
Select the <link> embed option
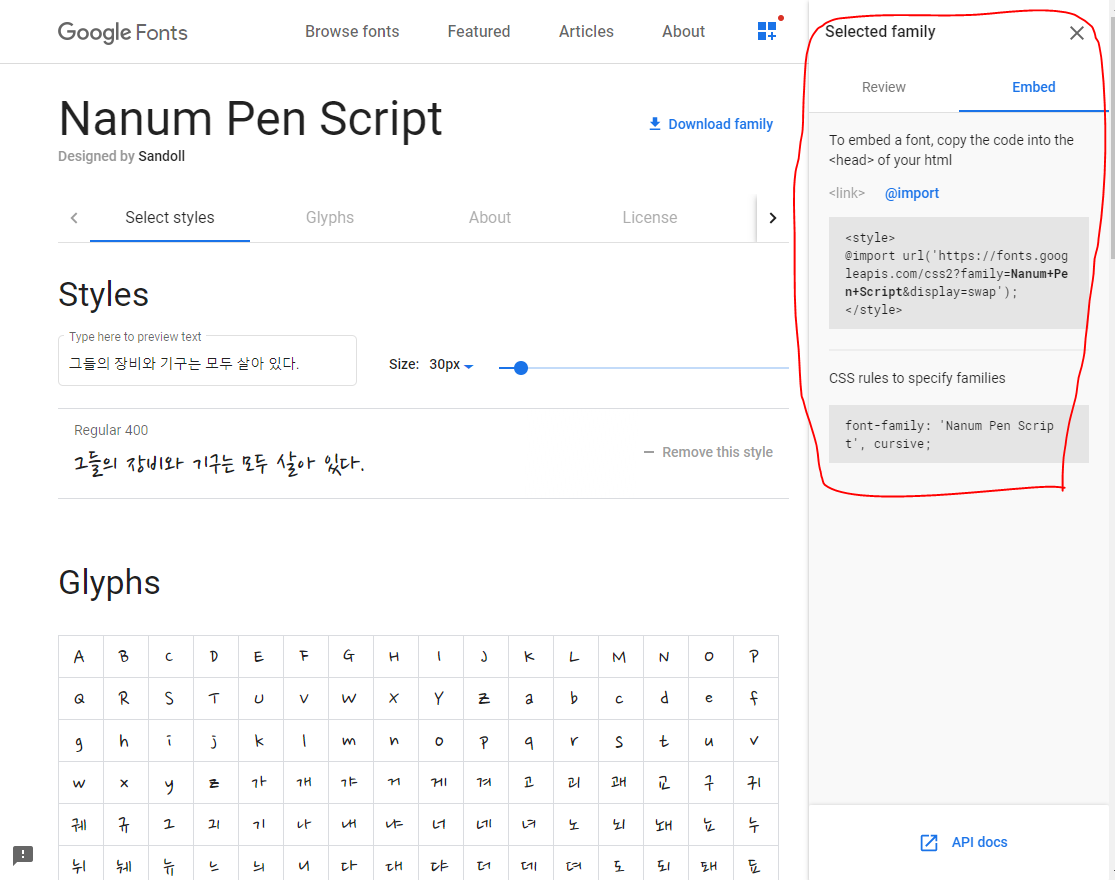(847, 193)
